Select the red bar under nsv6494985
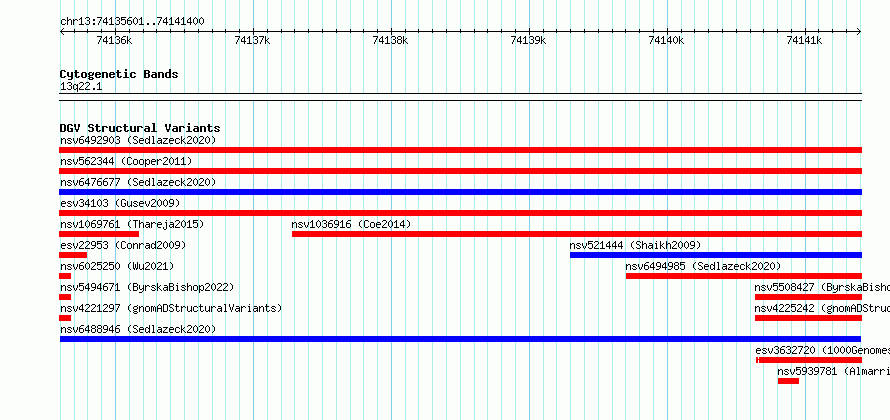 (744, 276)
